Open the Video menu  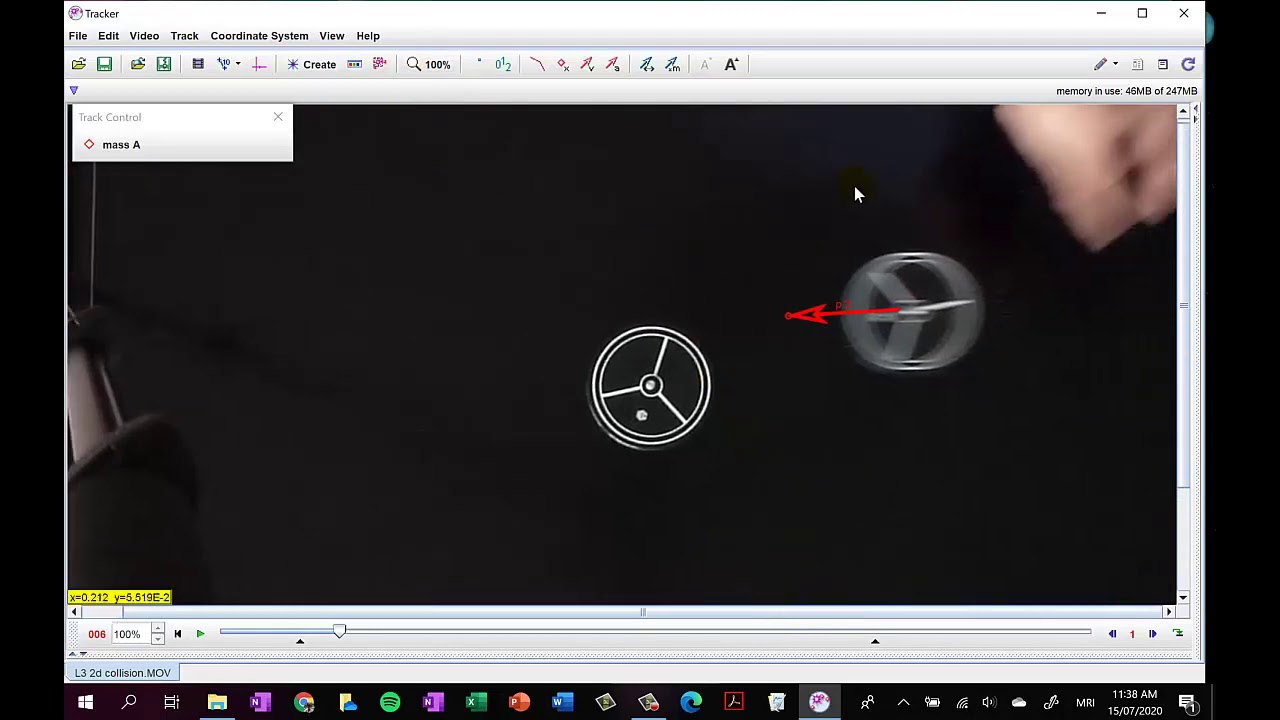point(144,36)
